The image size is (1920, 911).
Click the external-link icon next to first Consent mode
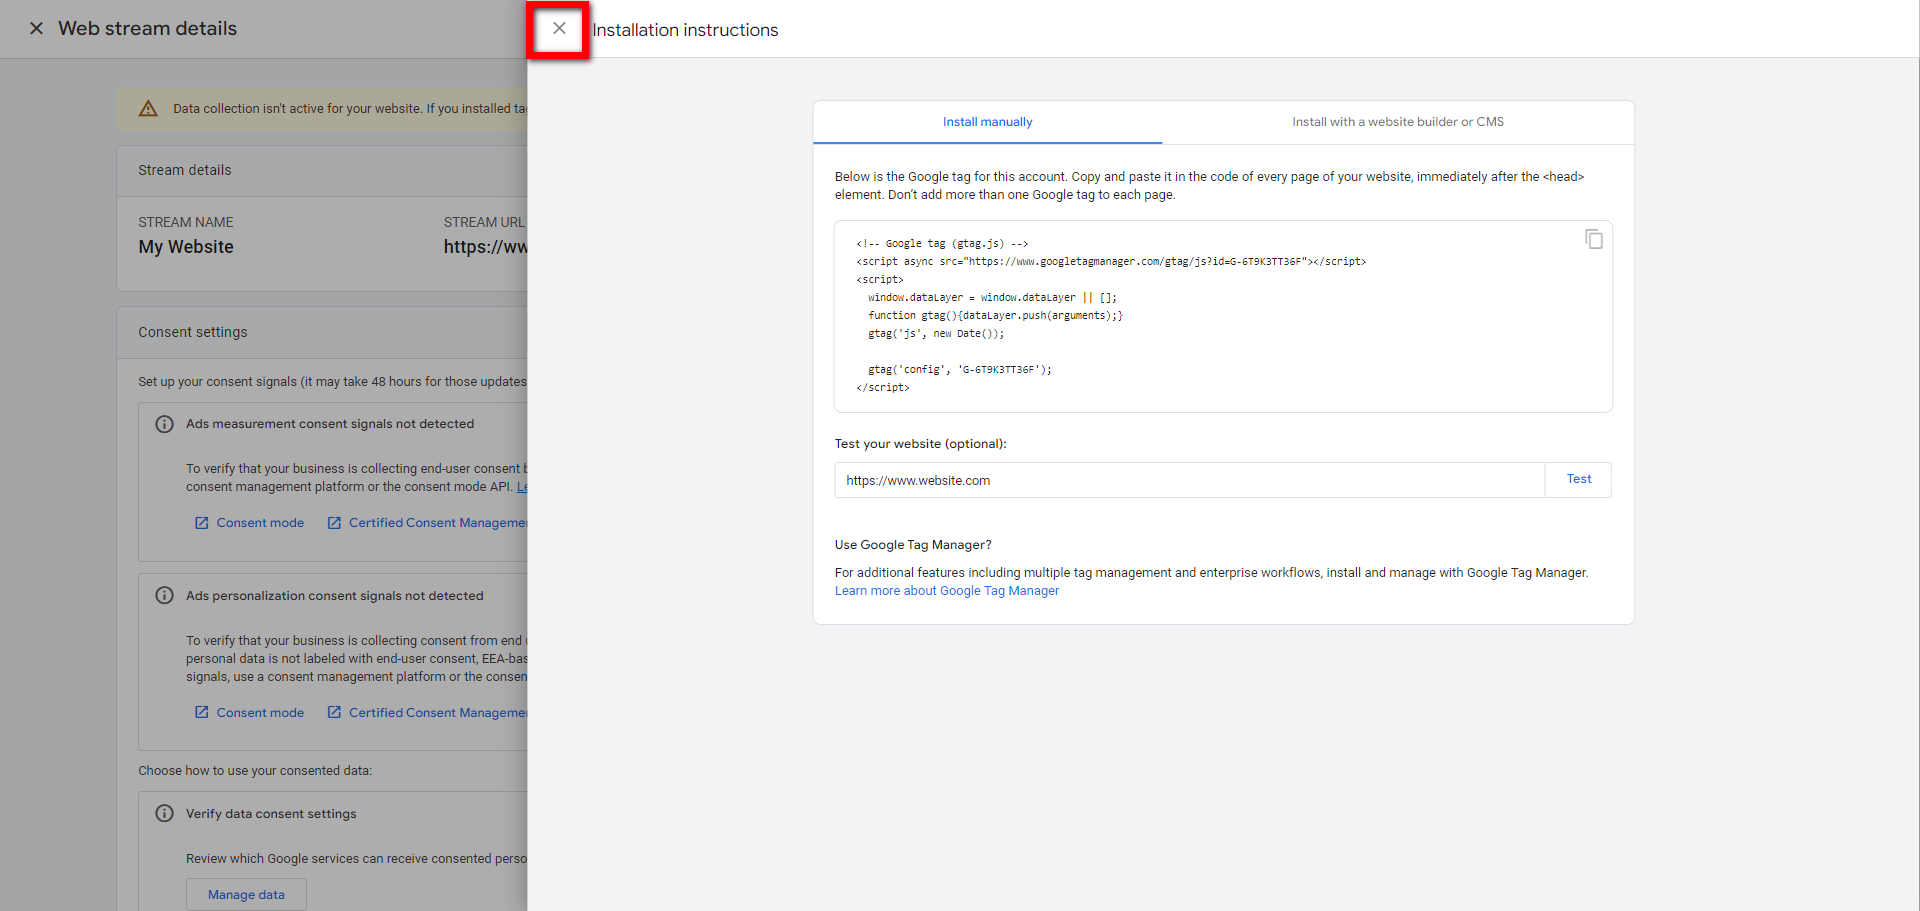pyautogui.click(x=201, y=522)
